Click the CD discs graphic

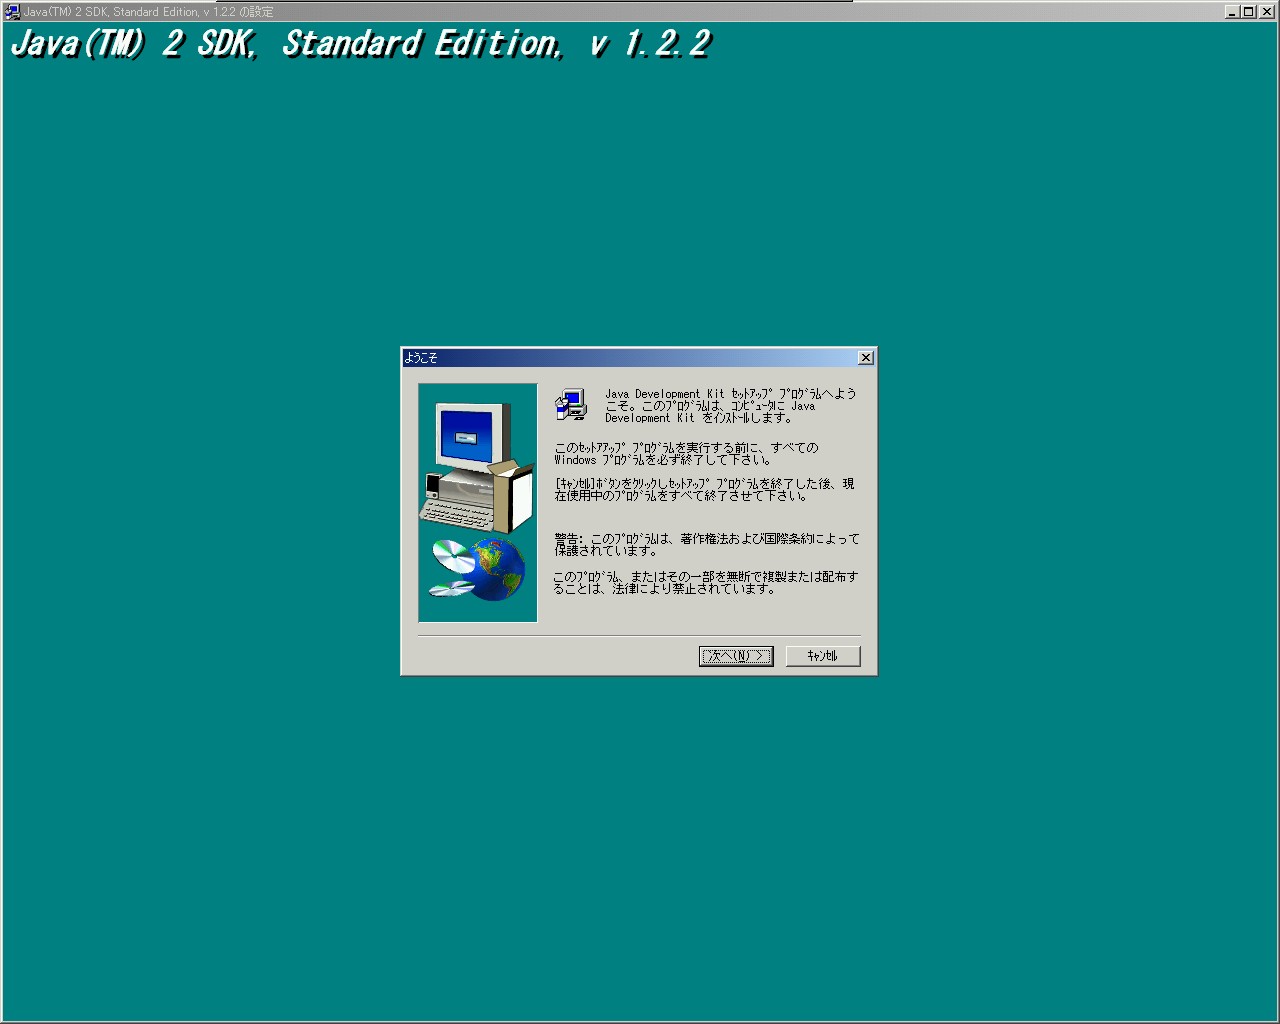[452, 570]
